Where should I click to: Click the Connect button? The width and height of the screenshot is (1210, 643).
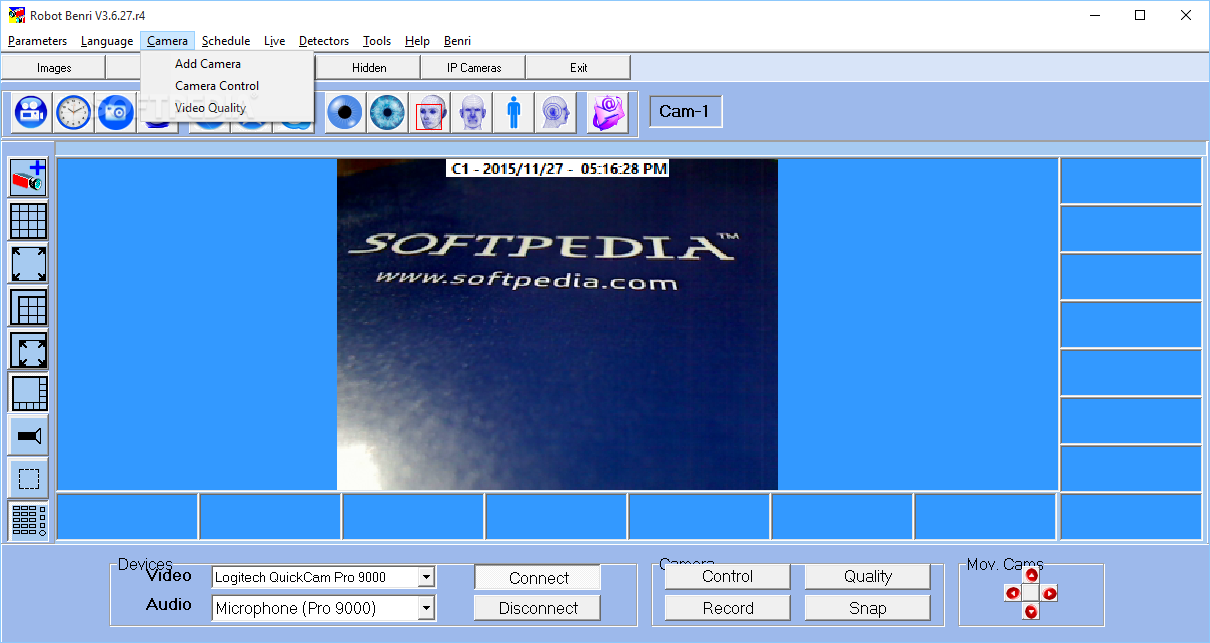[538, 578]
